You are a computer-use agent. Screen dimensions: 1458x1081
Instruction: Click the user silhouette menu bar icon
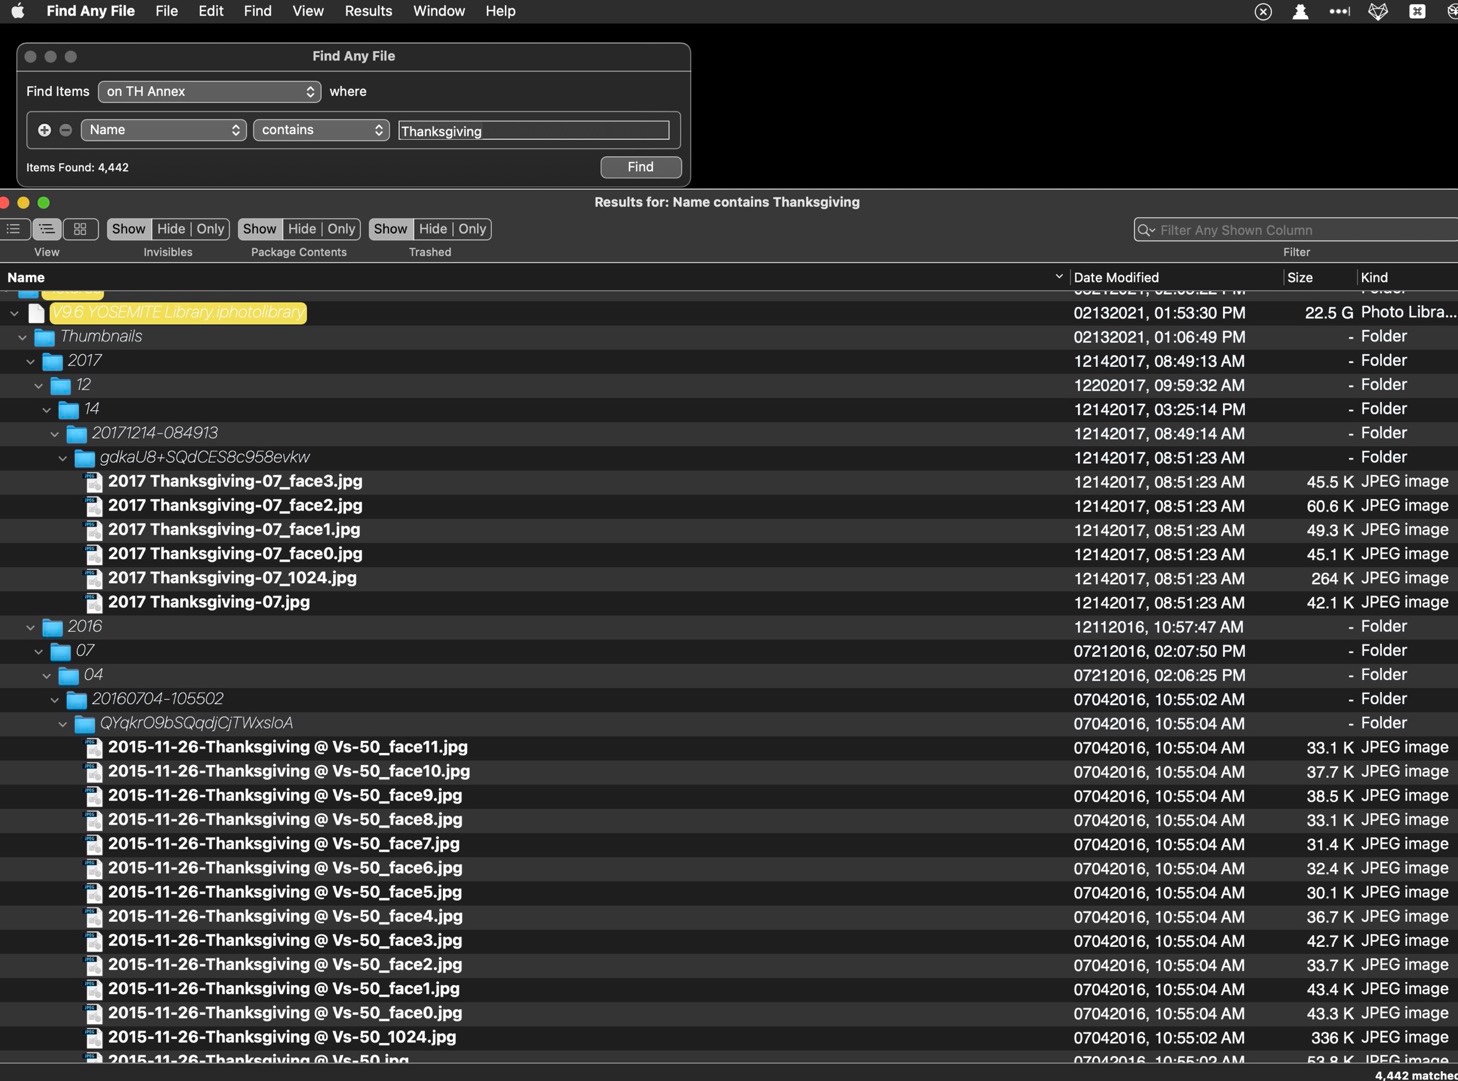point(1300,12)
